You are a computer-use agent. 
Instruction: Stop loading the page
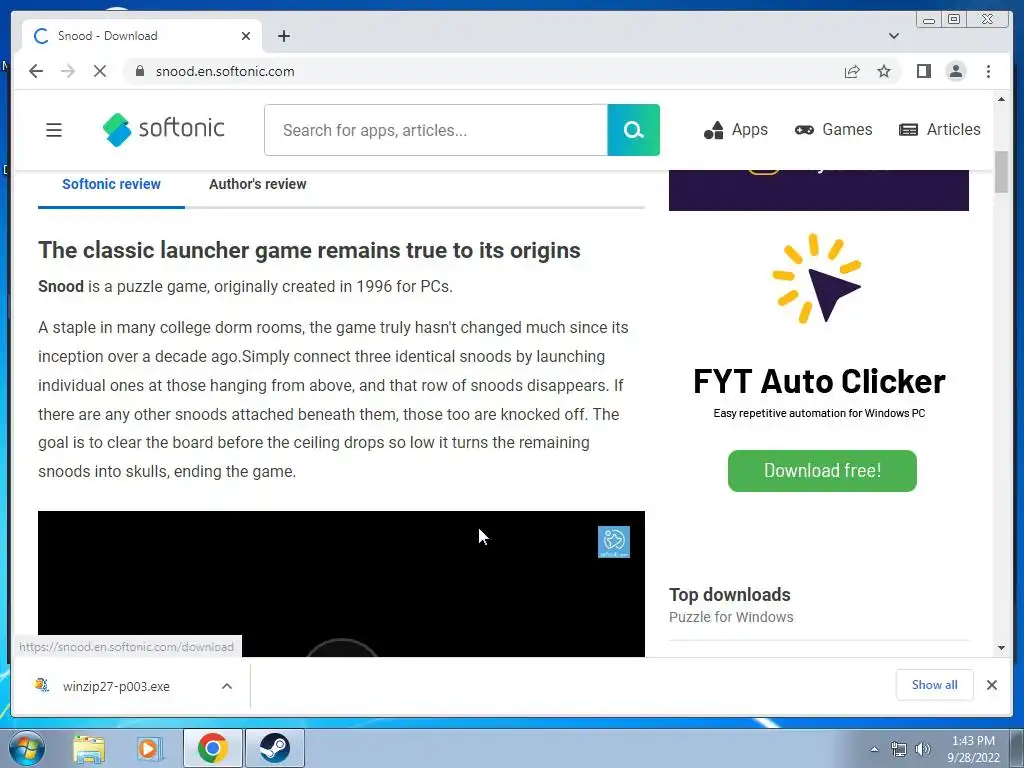pyautogui.click(x=100, y=71)
